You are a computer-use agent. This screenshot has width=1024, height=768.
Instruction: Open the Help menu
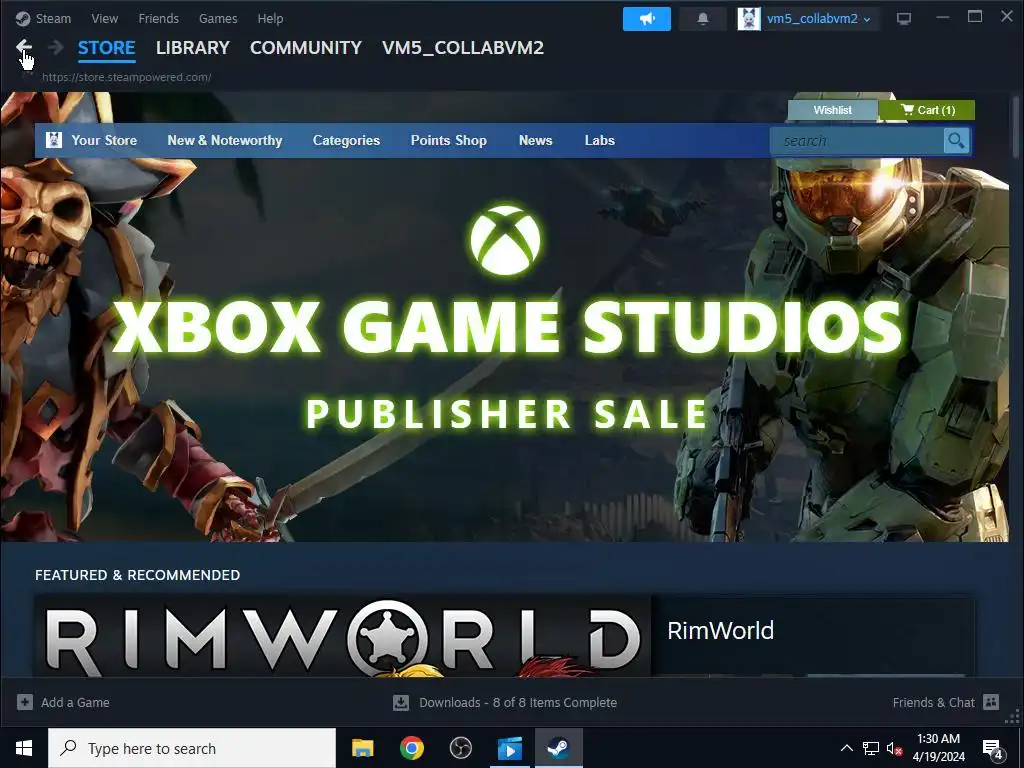270,18
